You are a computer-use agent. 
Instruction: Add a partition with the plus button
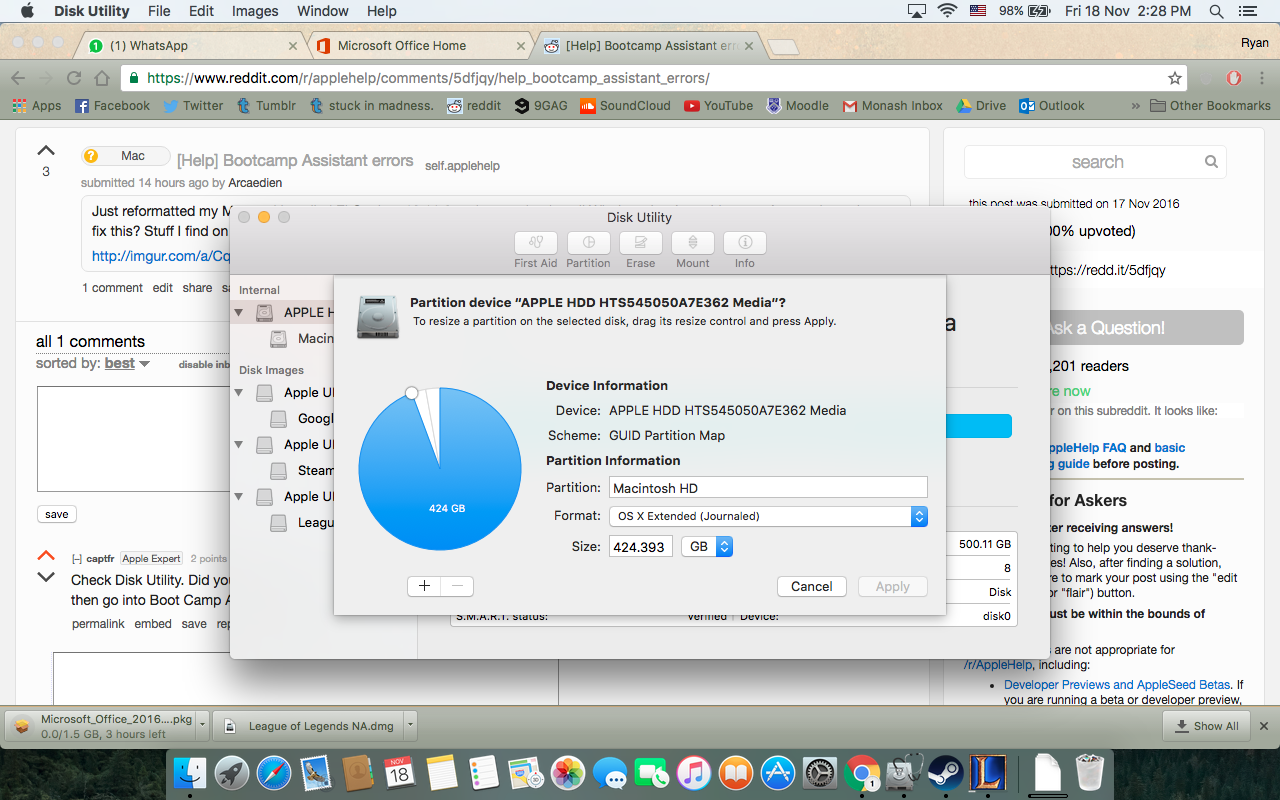424,586
